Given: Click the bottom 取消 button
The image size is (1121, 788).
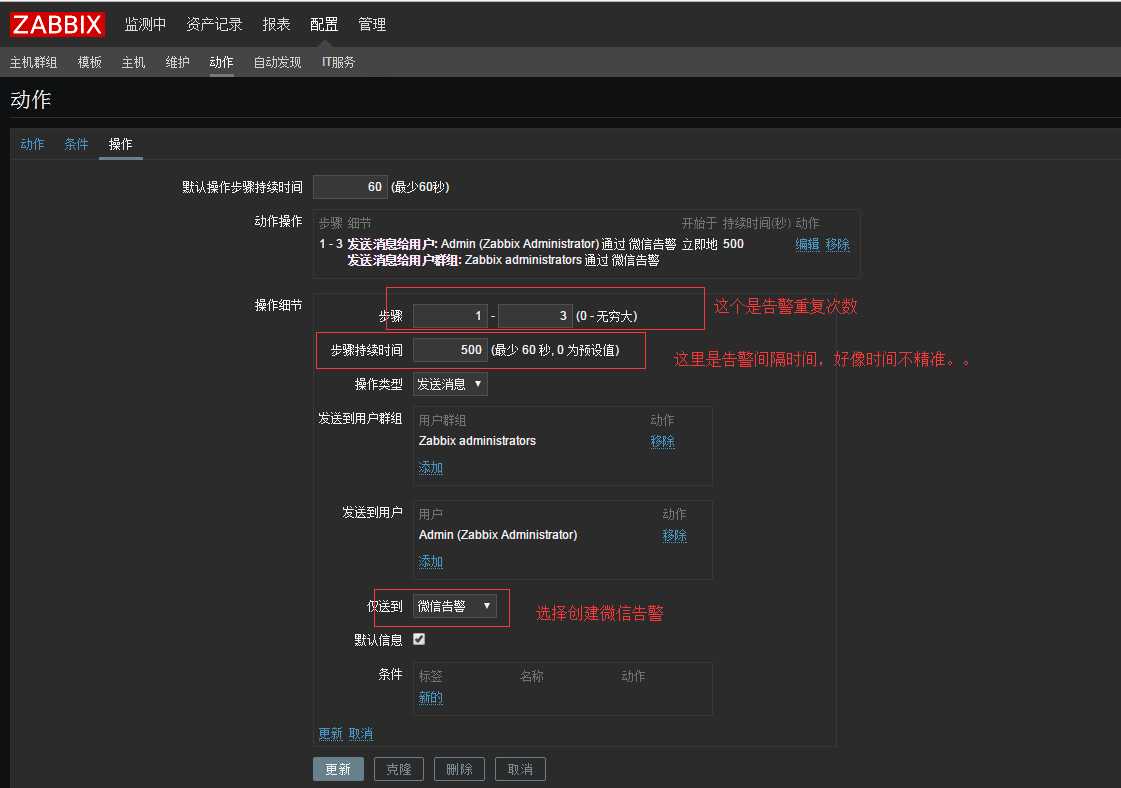Looking at the screenshot, I should pyautogui.click(x=520, y=769).
